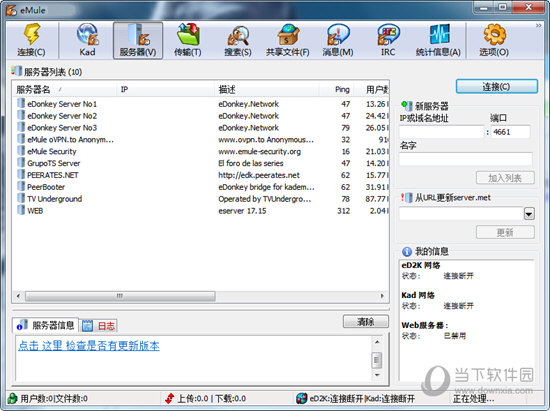Image resolution: width=550 pixels, height=411 pixels.
Task: Click the Update server.met button
Action: click(505, 232)
